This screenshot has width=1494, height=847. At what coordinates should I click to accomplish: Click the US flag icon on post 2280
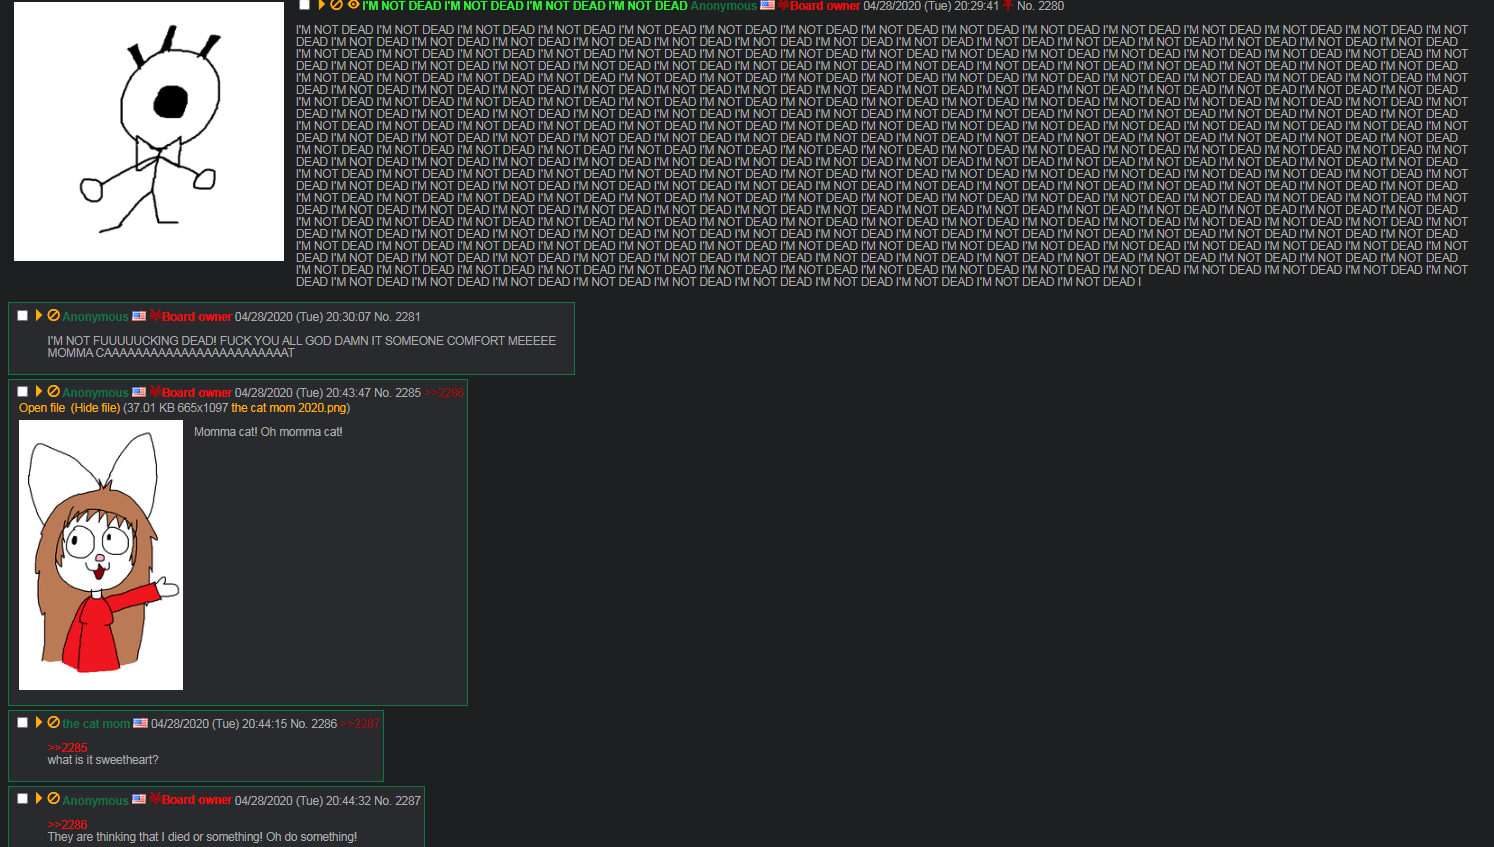(x=767, y=5)
